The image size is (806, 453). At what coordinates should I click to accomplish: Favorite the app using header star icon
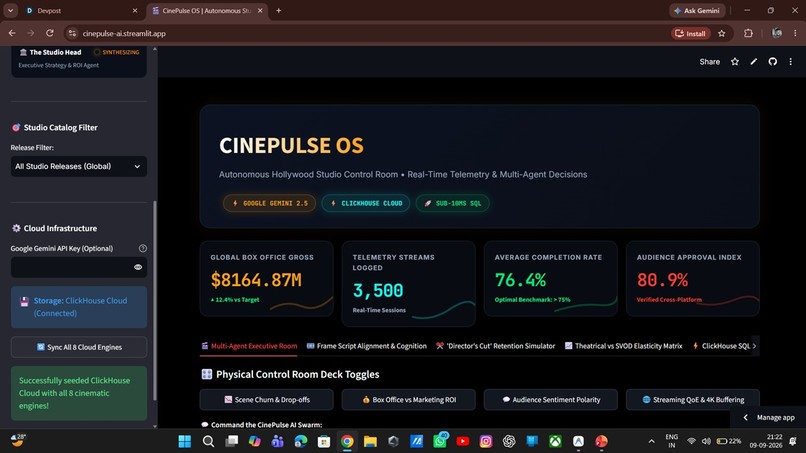point(735,62)
